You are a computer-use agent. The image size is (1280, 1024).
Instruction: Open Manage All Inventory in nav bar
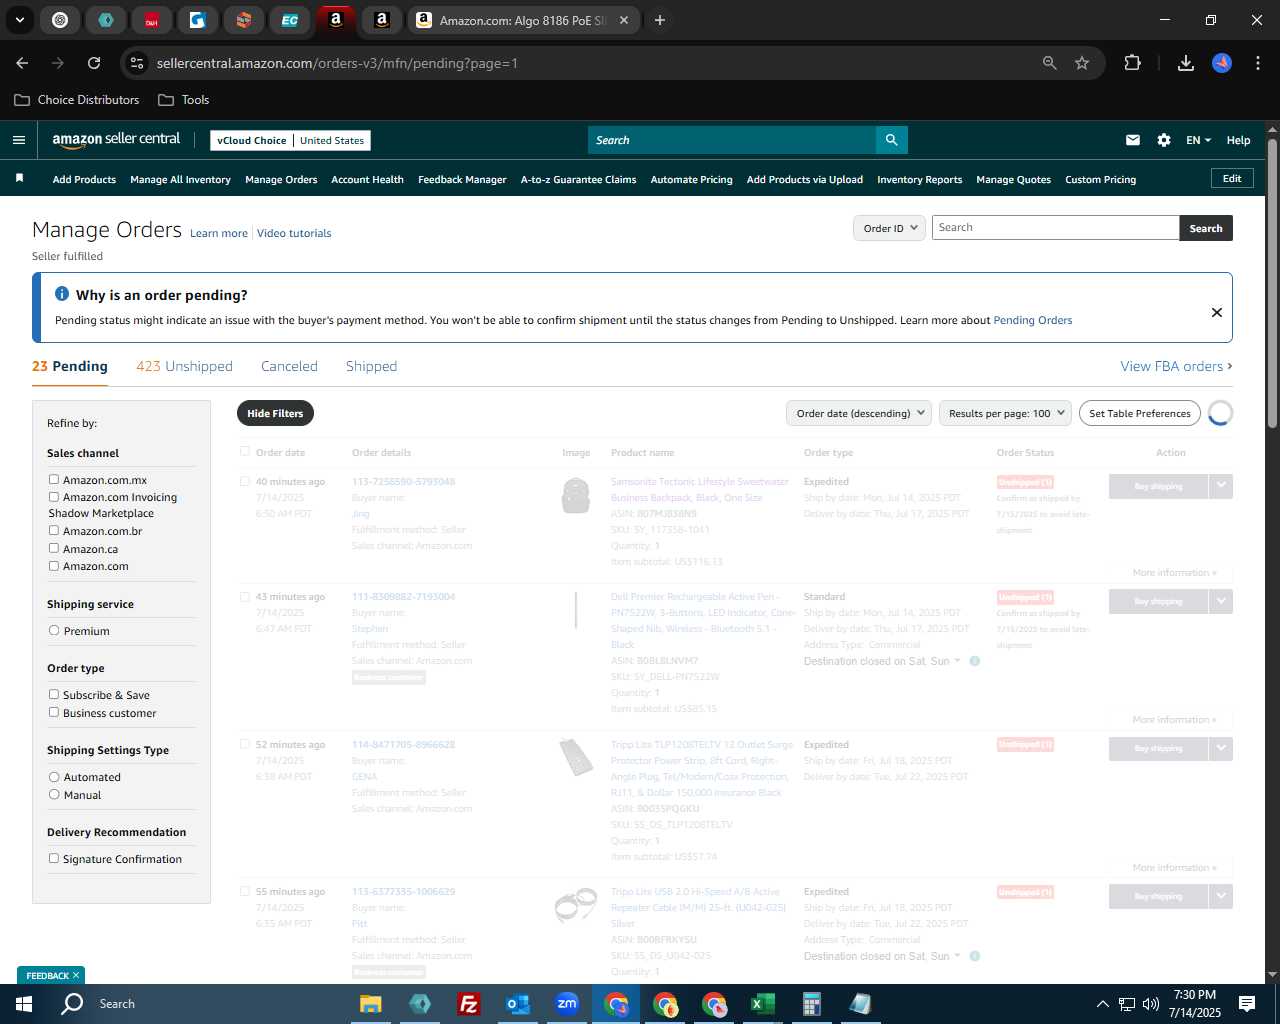coord(180,179)
